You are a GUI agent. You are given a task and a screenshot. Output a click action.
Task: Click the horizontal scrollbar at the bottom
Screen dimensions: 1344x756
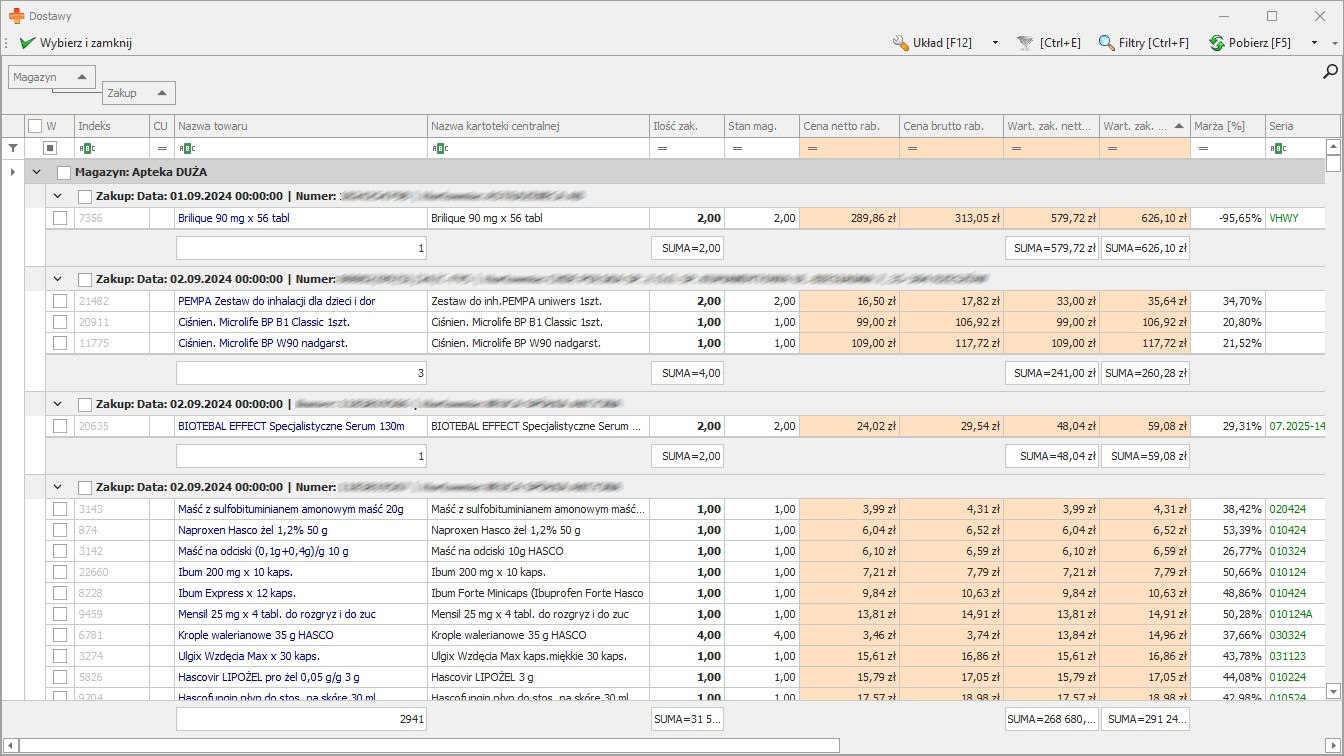click(x=430, y=746)
